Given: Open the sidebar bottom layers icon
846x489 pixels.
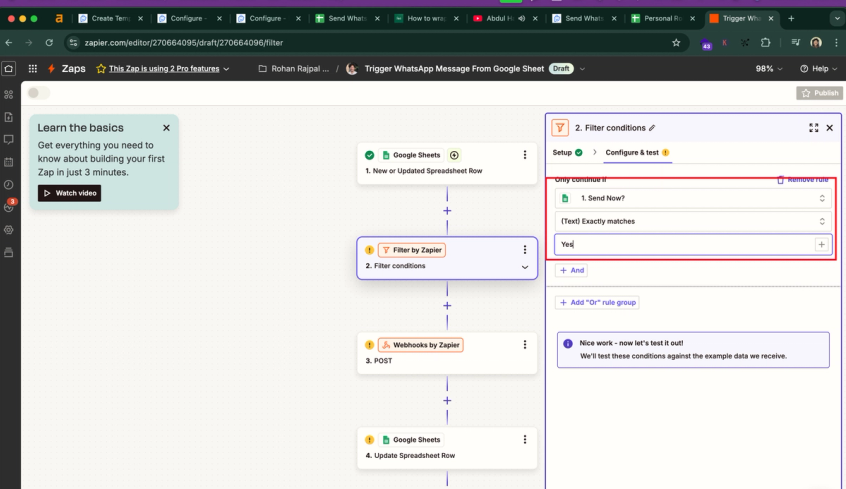Looking at the screenshot, I should pyautogui.click(x=9, y=253).
